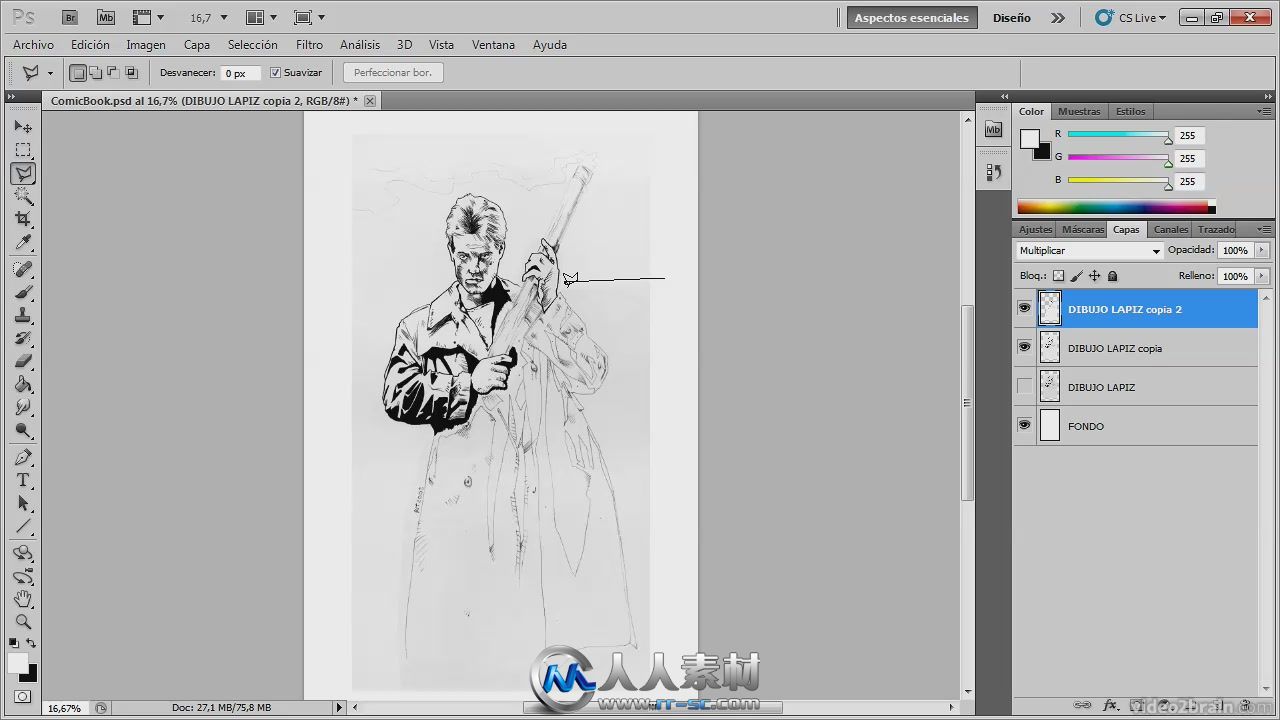Expand more workspaces chevron

(x=1057, y=18)
